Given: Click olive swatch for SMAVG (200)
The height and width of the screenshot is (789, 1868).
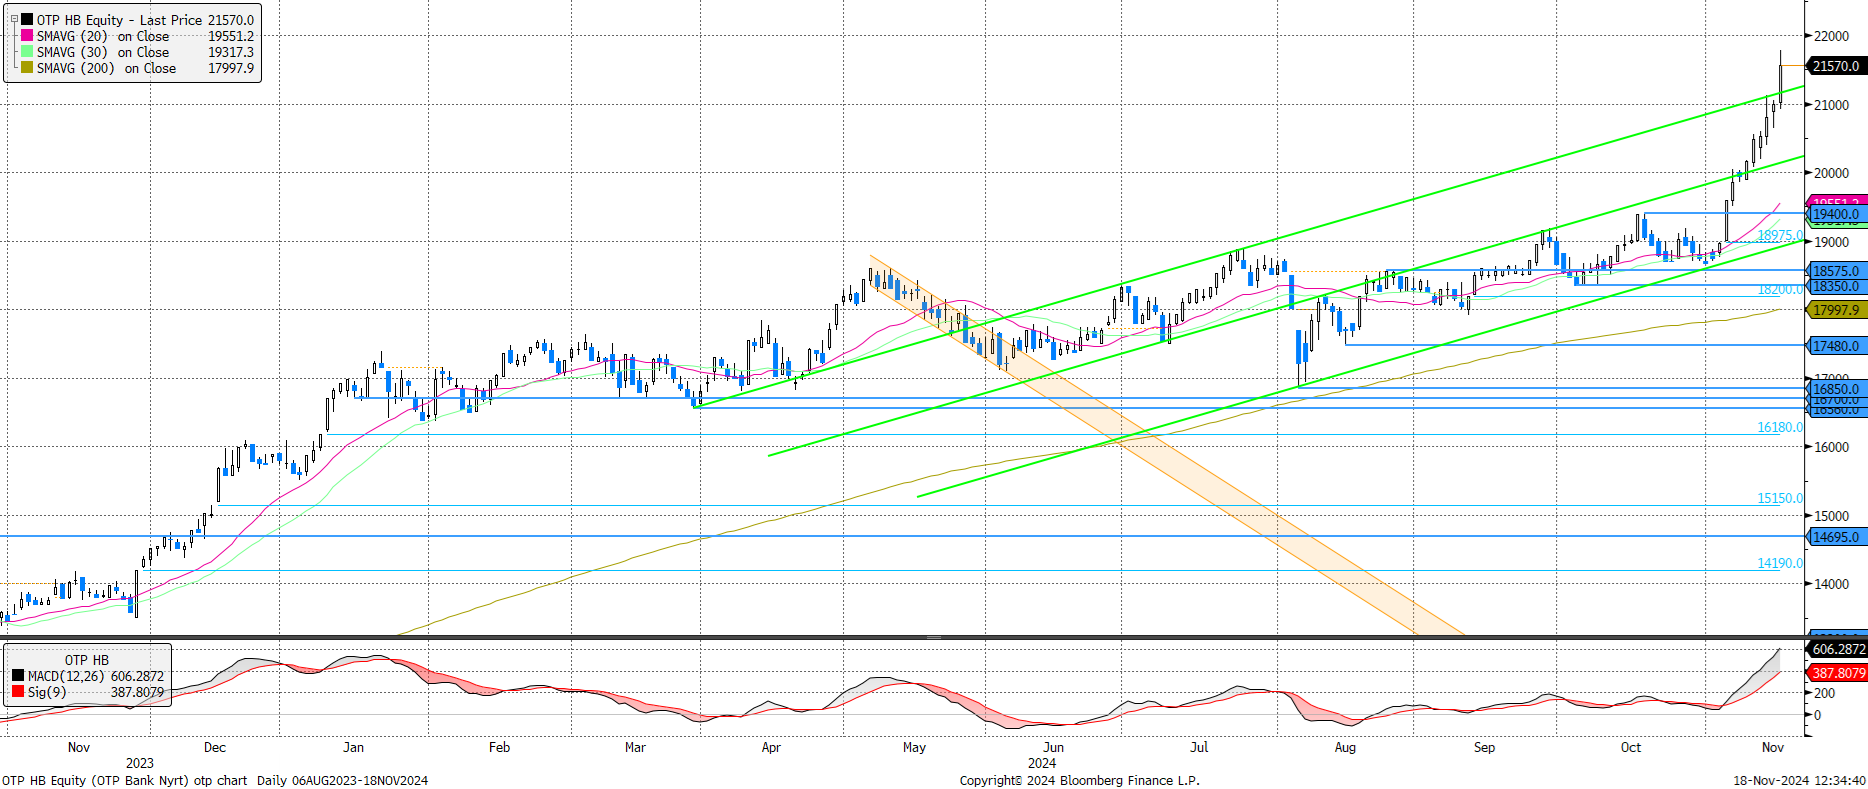Looking at the screenshot, I should point(27,67).
